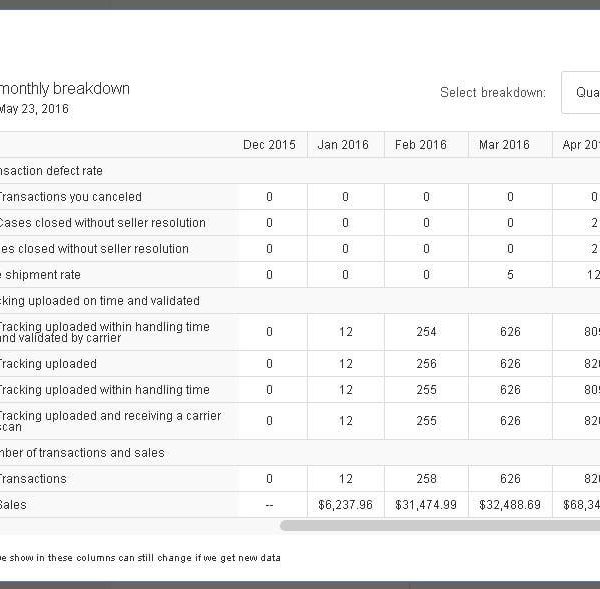
Task: Click the May 23, 2016 date text
Action: (x=34, y=109)
